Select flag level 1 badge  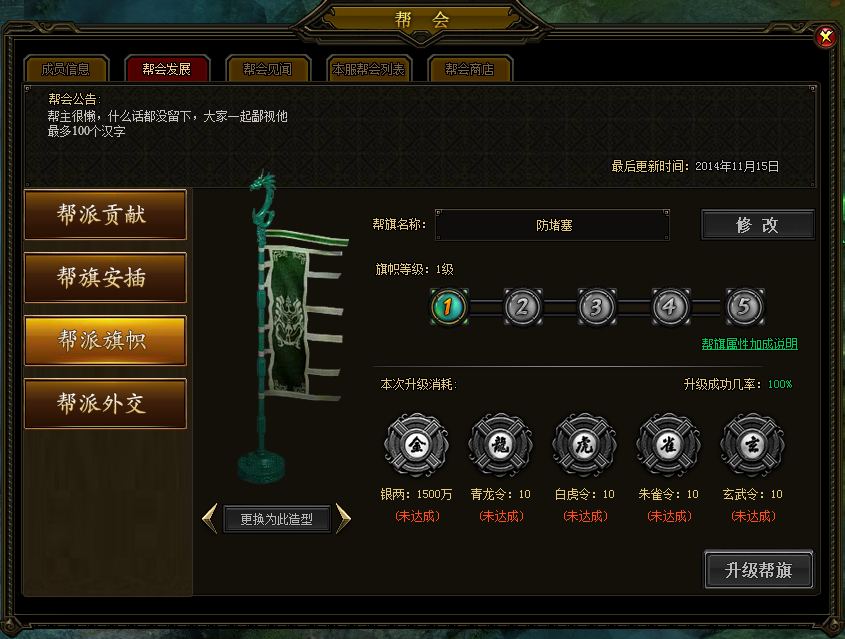(x=448, y=307)
